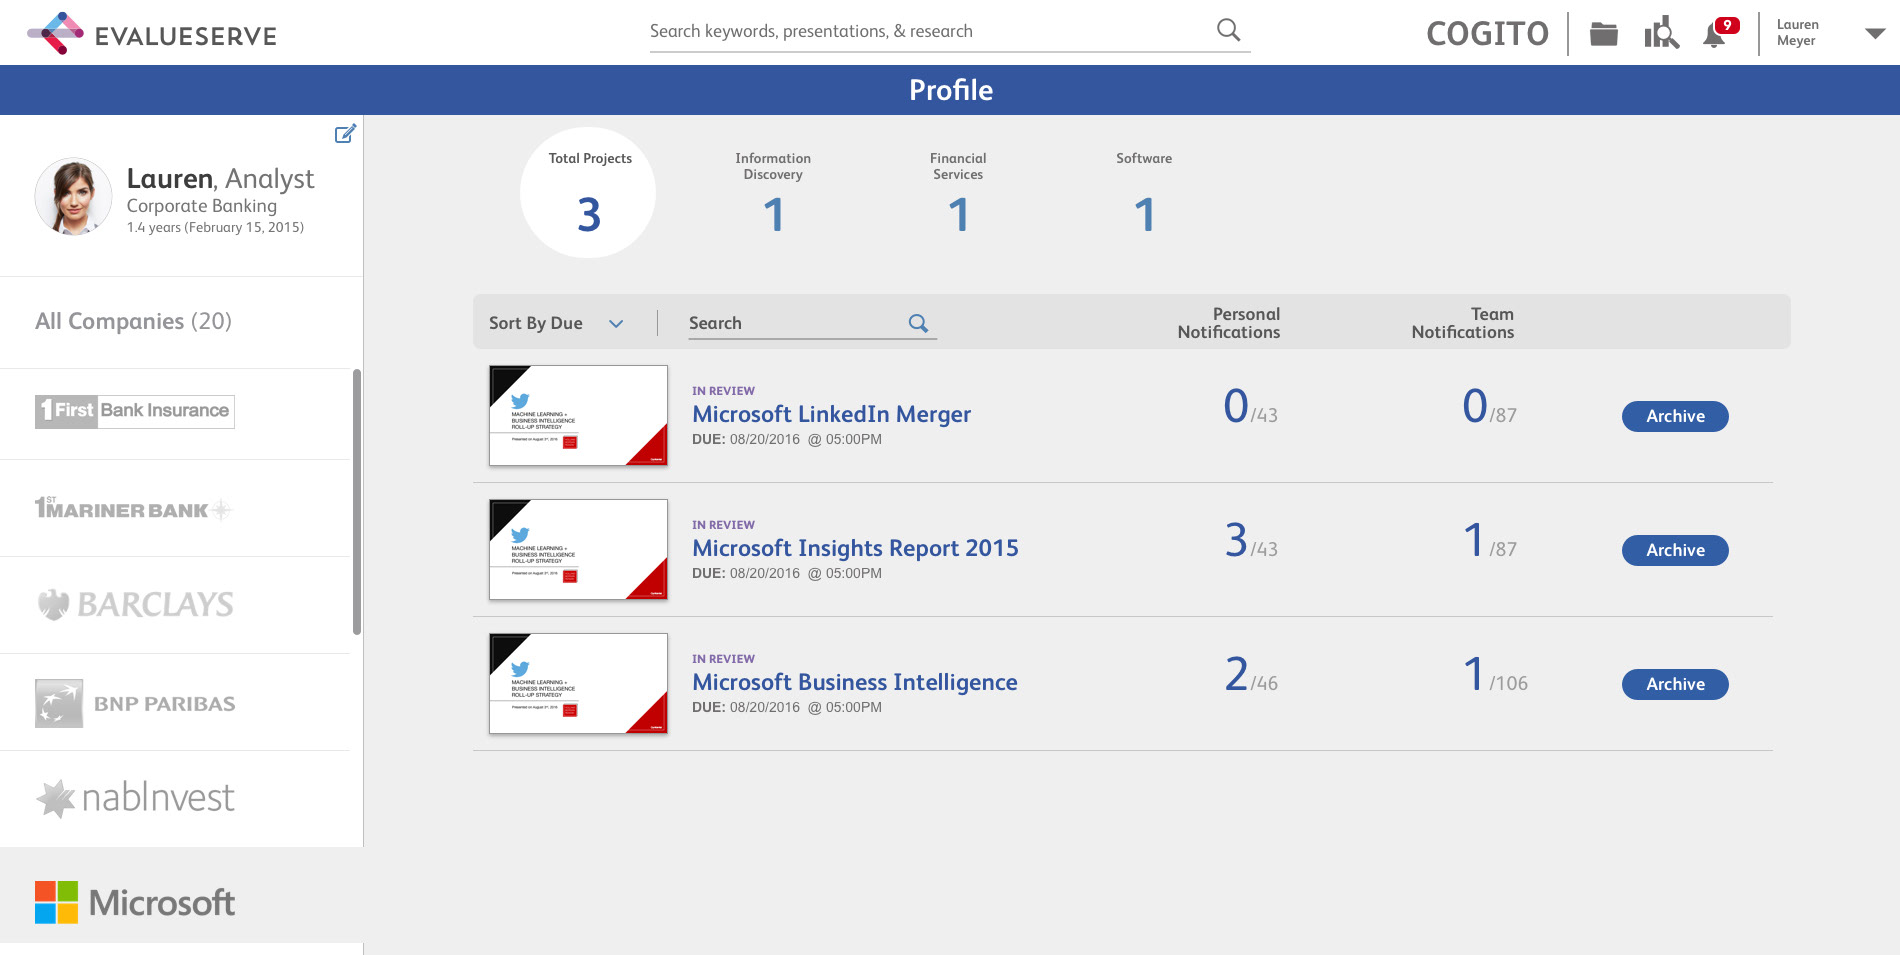Click Lauren's profile avatar photo
Image resolution: width=1900 pixels, height=955 pixels.
73,196
